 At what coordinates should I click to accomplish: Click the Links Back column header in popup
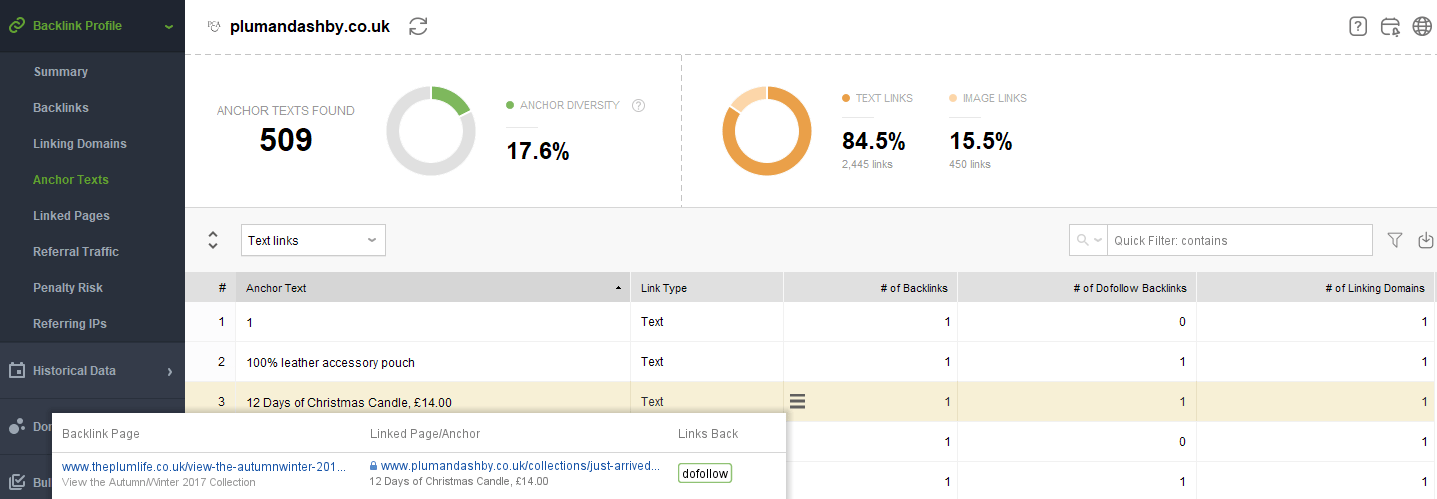708,434
